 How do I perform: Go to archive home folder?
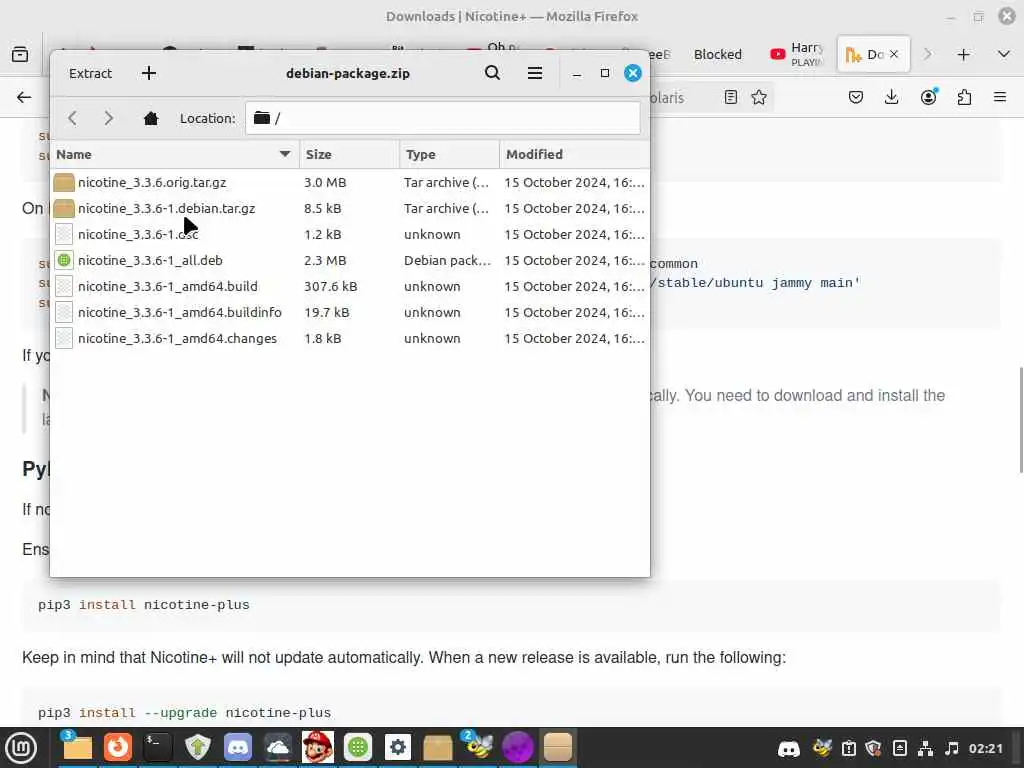pyautogui.click(x=151, y=118)
